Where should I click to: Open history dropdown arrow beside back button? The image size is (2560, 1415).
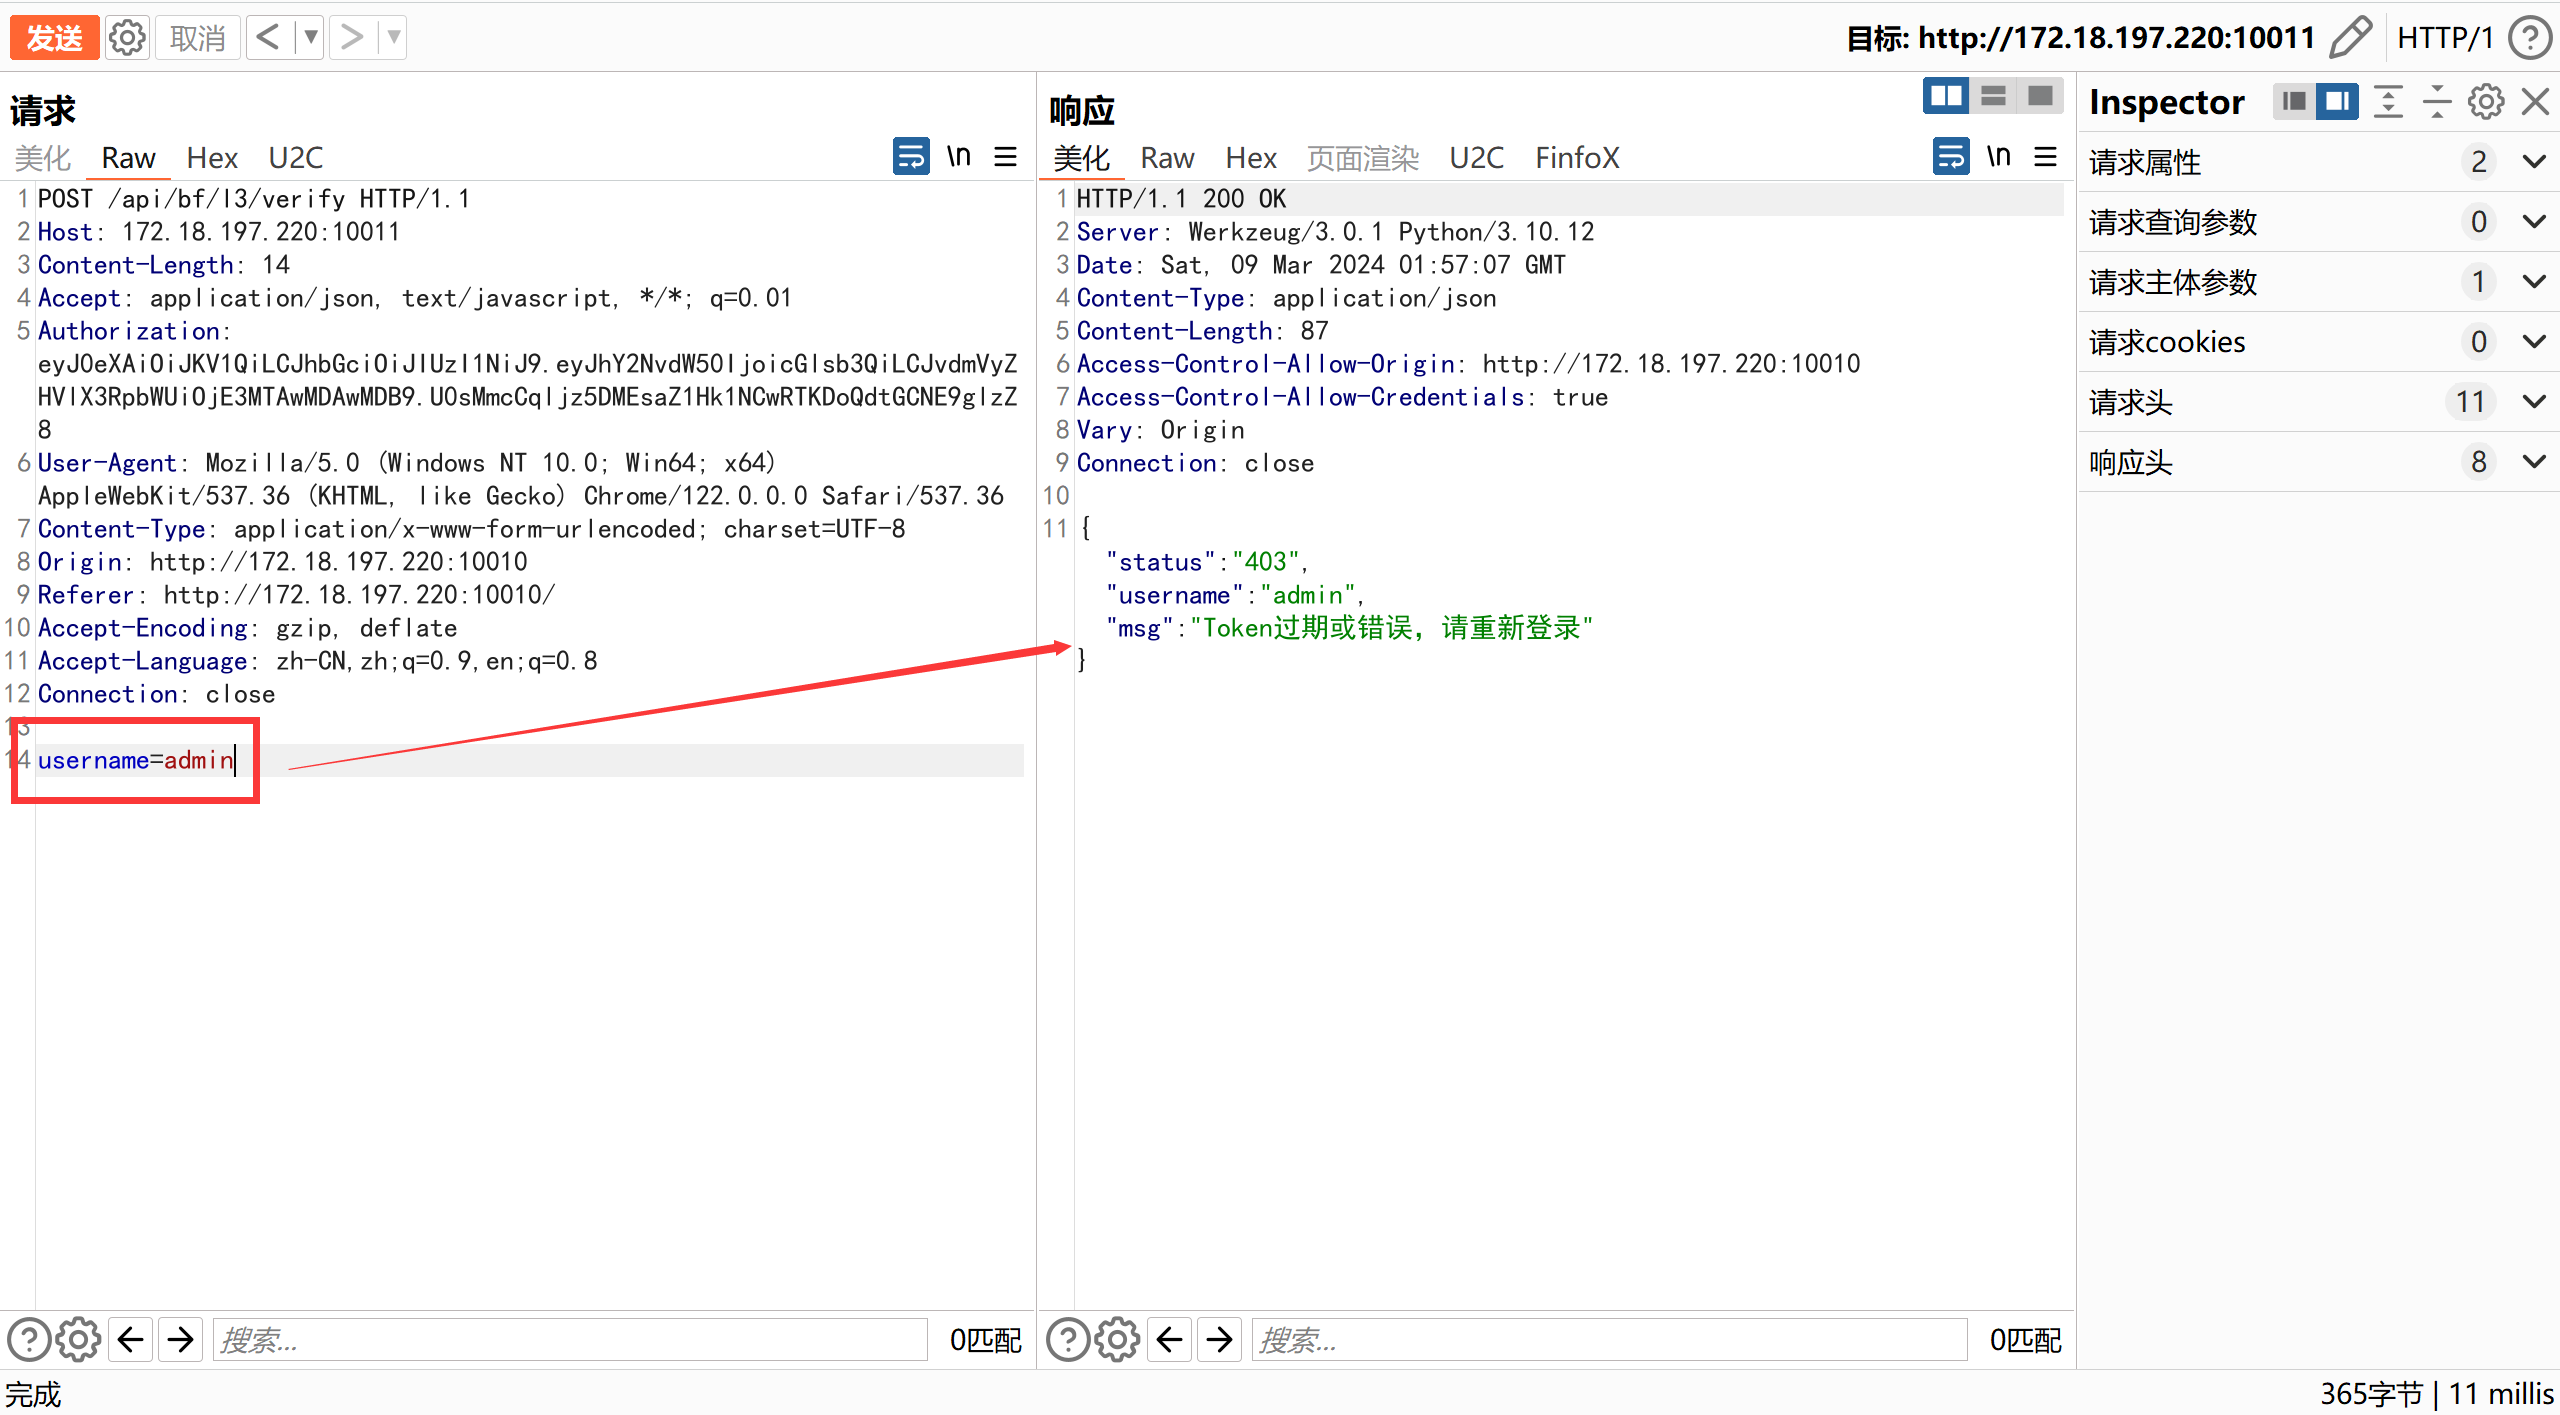point(311,38)
